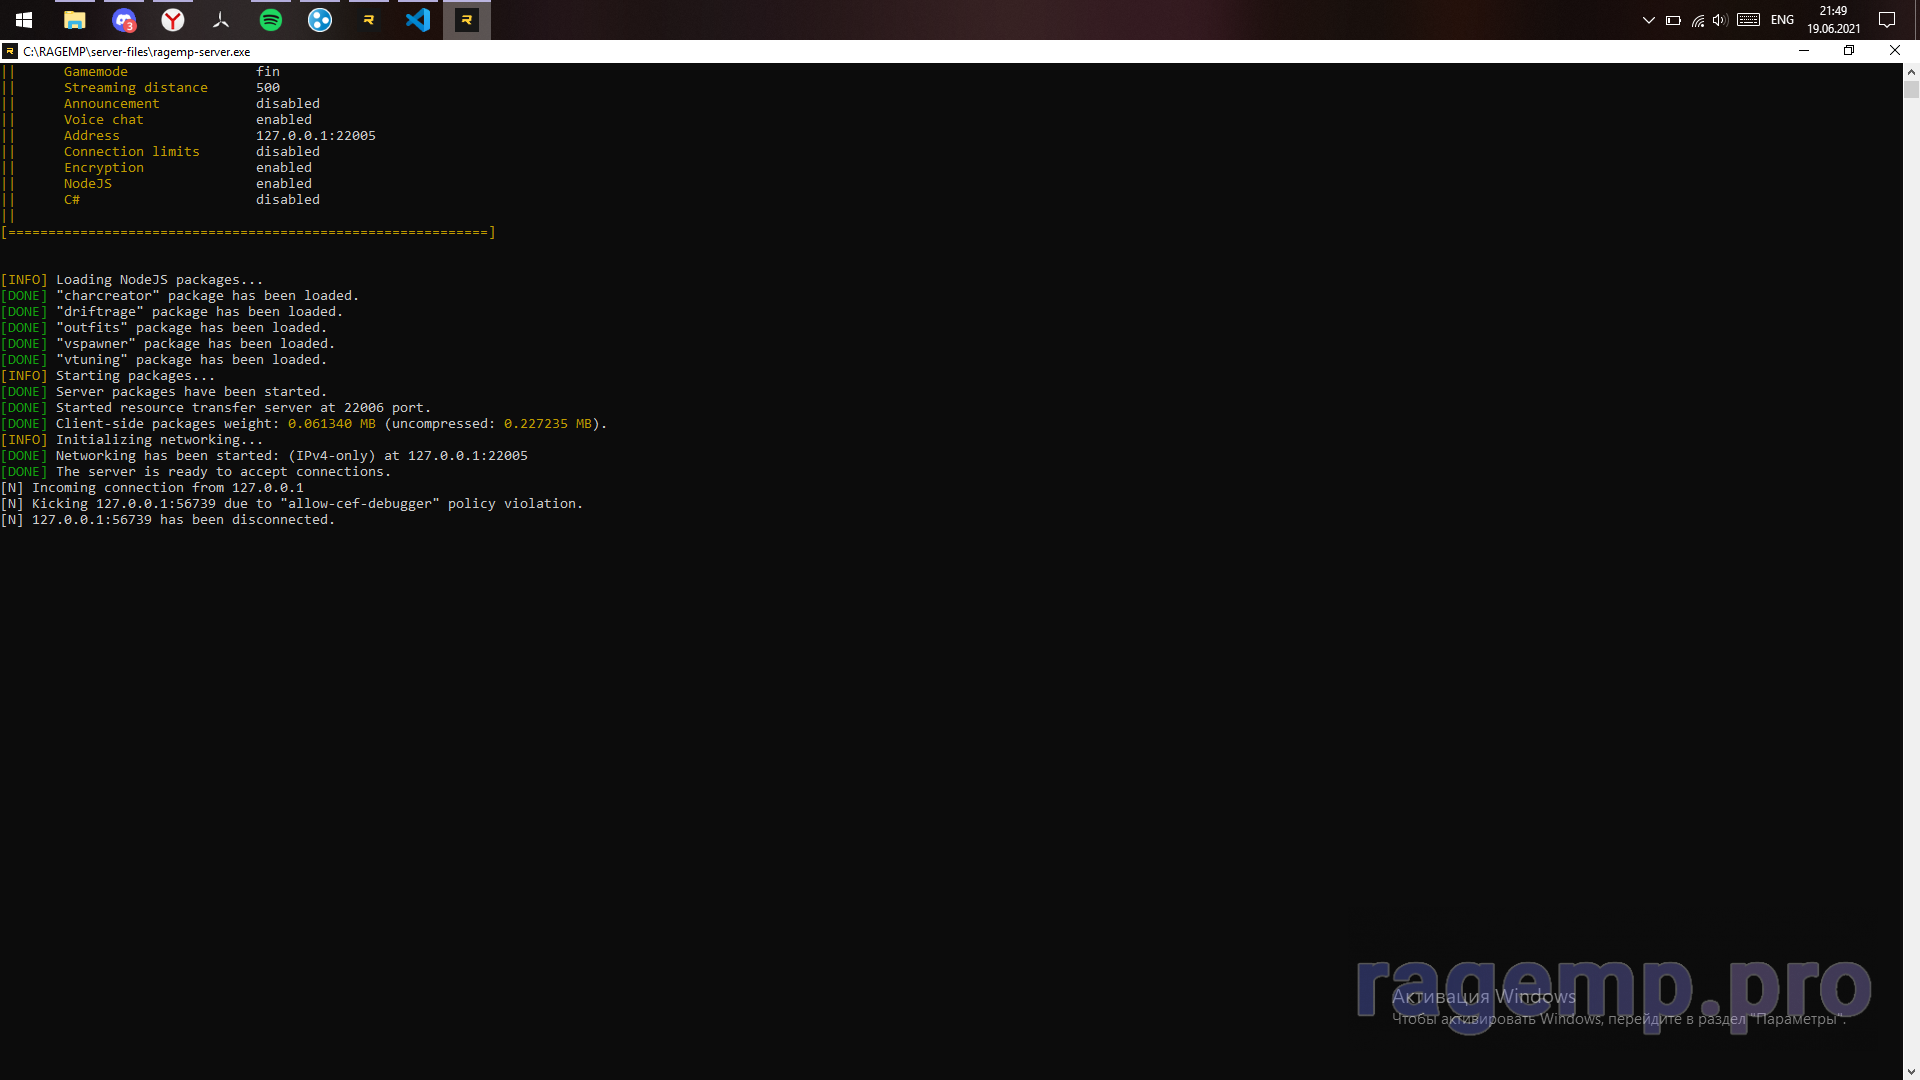This screenshot has height=1080, width=1920.
Task: Open the network connections tray icon
Action: pos(1698,20)
